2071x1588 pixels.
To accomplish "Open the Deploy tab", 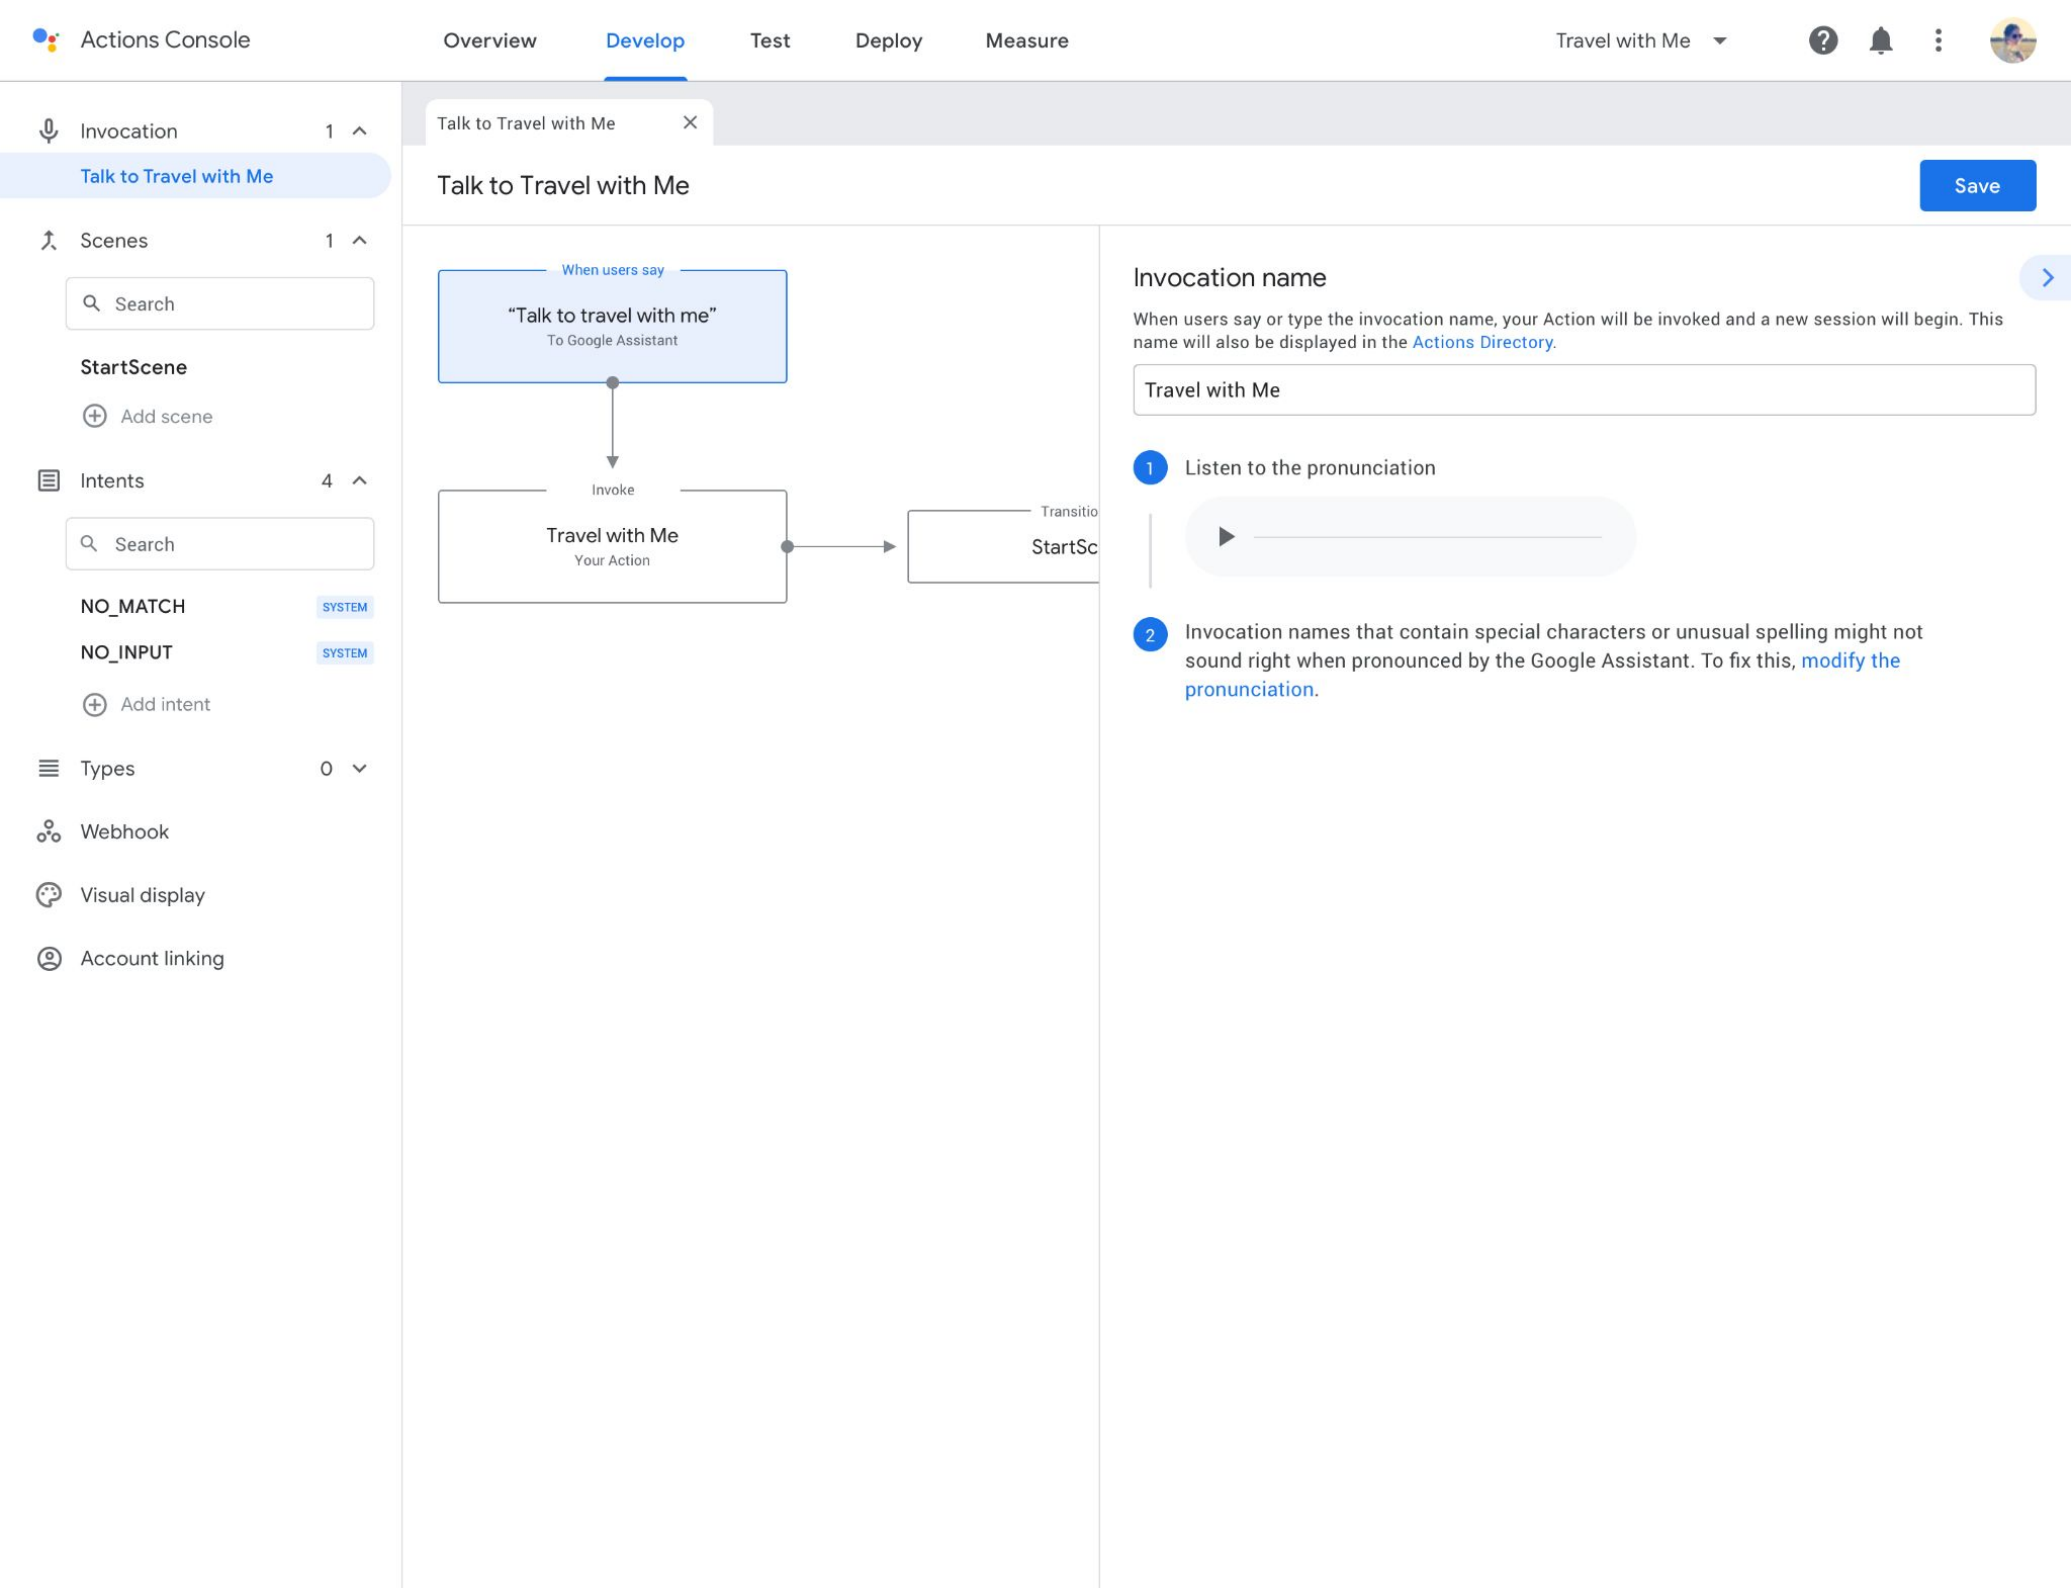I will tap(888, 41).
